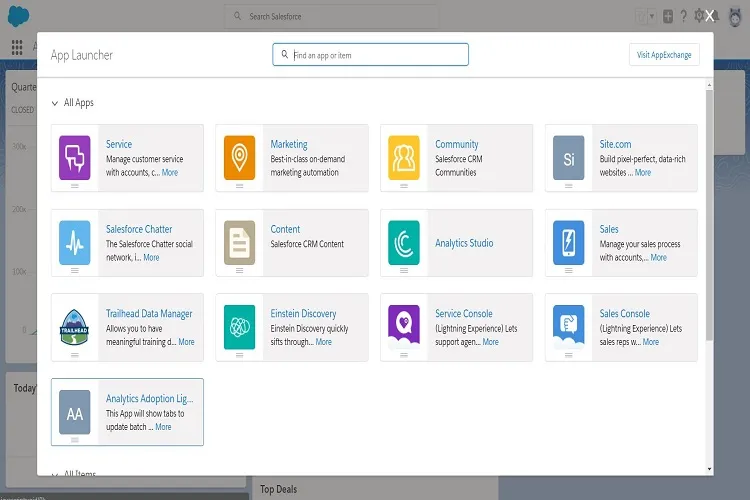Show More on Trailhead Data Manager description
This screenshot has height=500, width=750.
(186, 342)
